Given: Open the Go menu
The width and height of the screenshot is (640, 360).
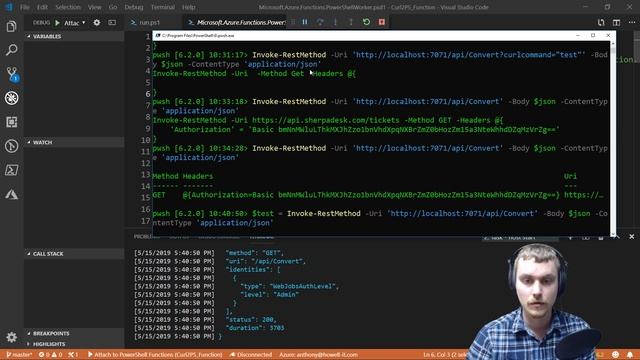Looking at the screenshot, I should coord(113,7).
